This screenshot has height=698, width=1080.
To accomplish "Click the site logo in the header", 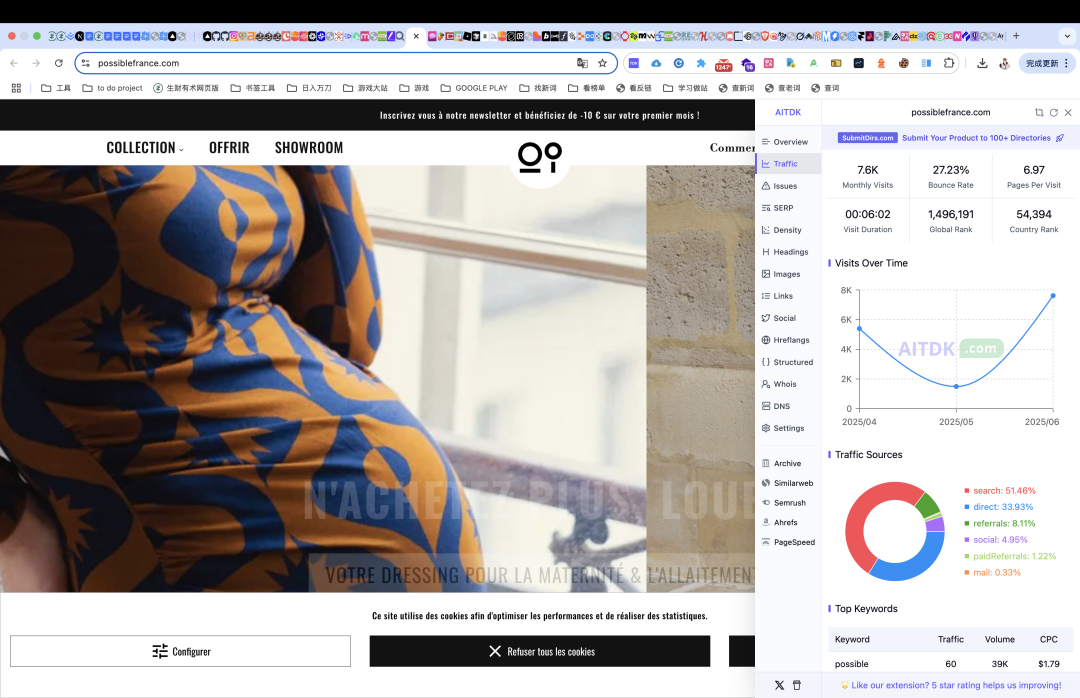I will point(540,157).
